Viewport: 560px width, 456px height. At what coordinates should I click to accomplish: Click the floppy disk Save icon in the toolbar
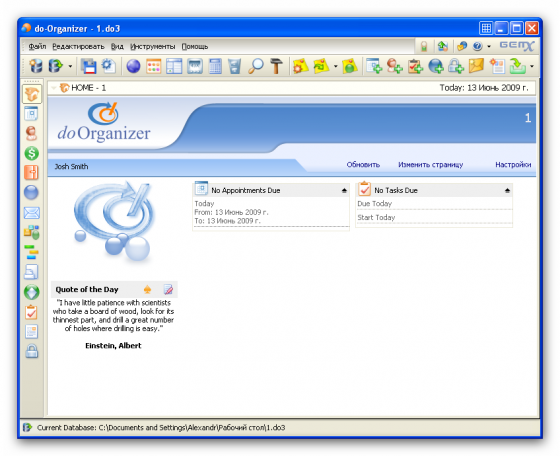pos(89,66)
